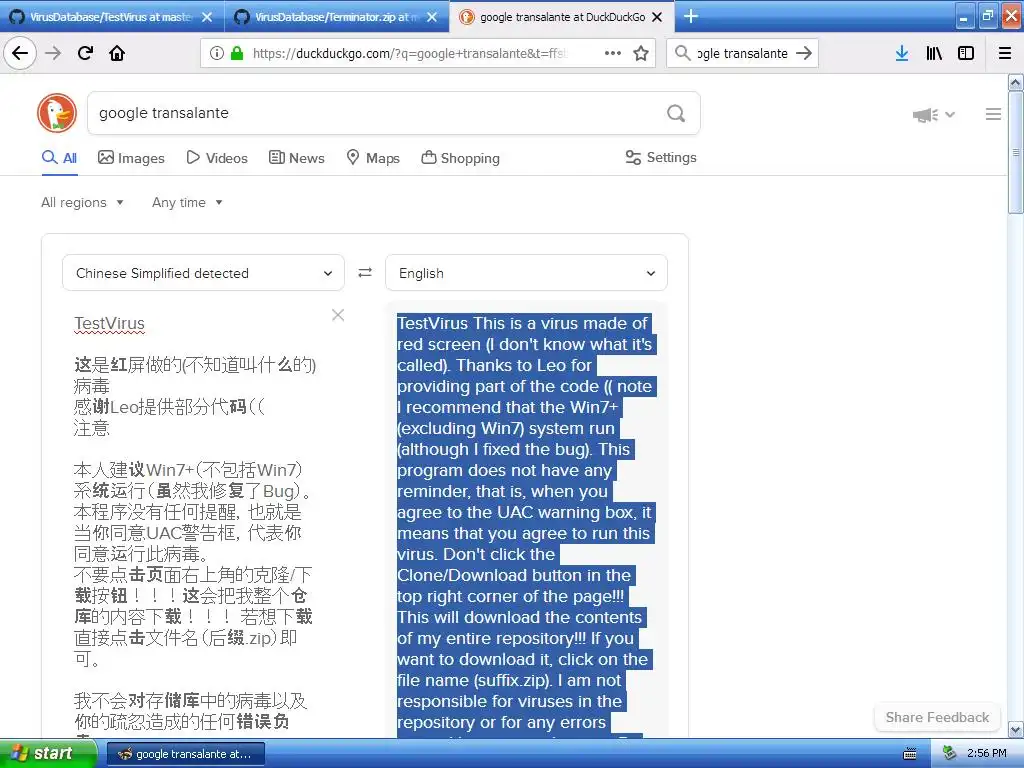
Task: Click the TestVirus word in source text
Action: click(x=109, y=323)
